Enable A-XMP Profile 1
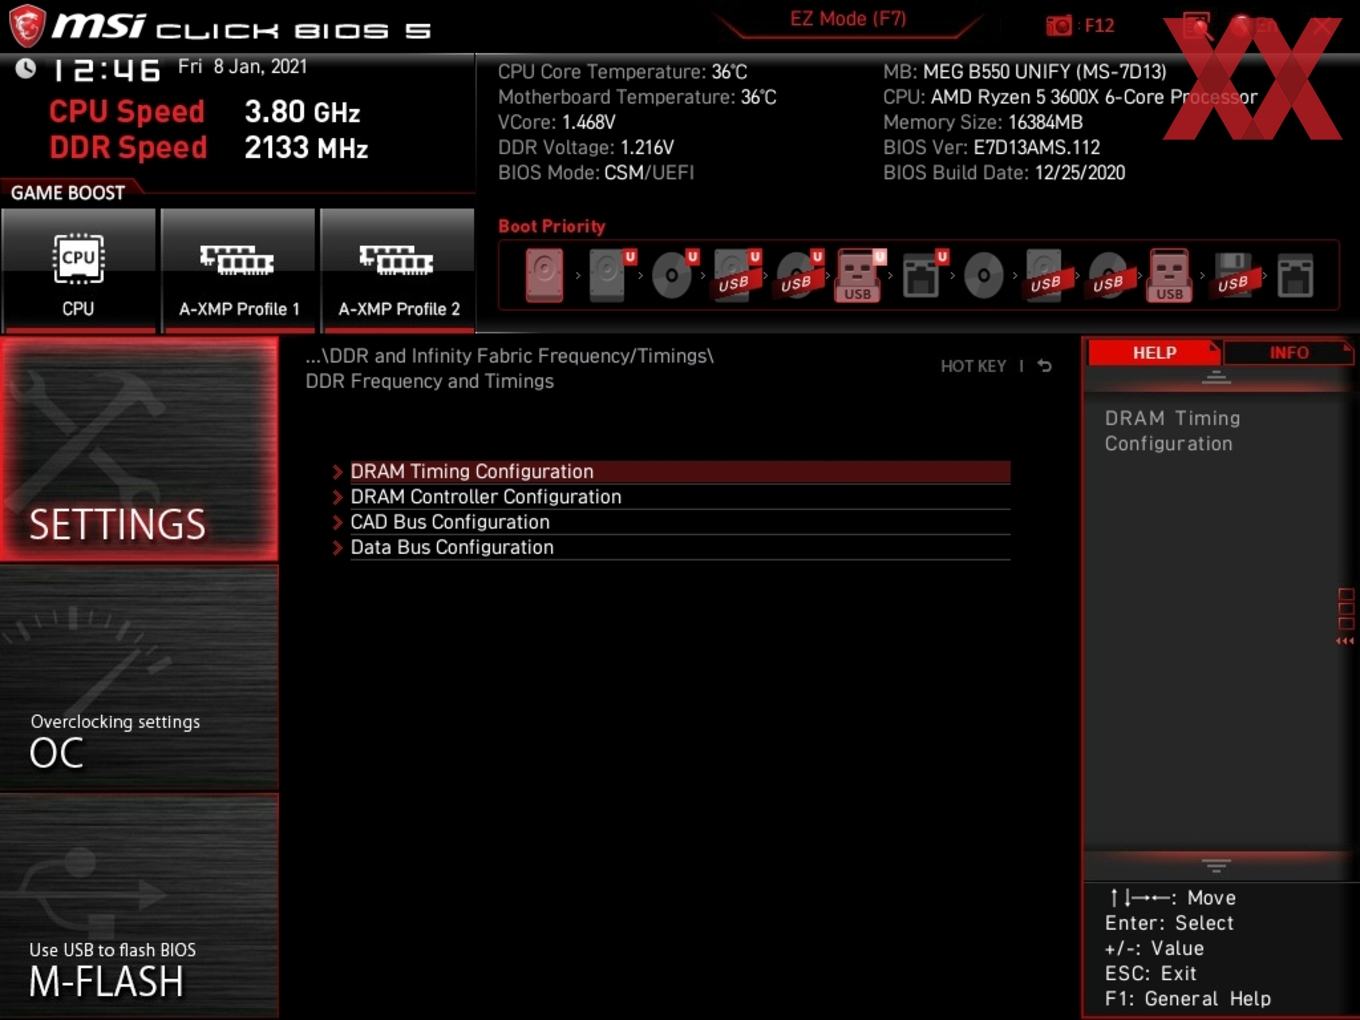This screenshot has height=1020, width=1360. click(238, 270)
